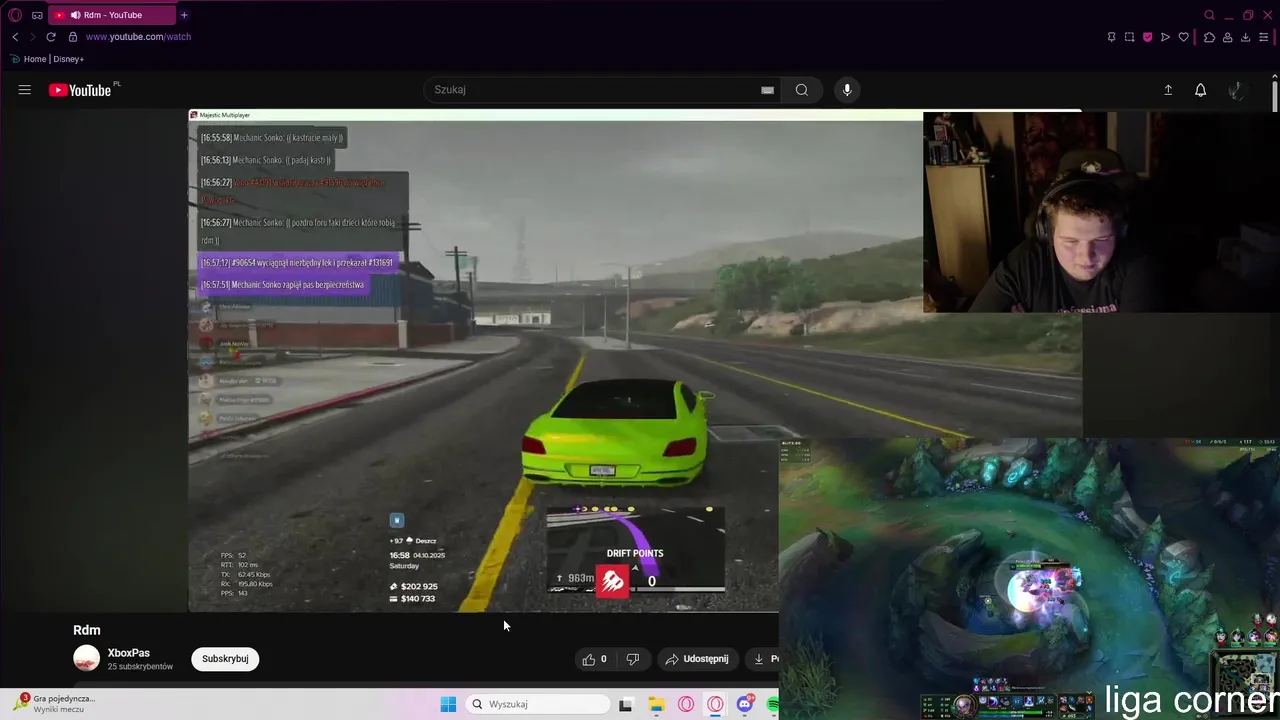The image size is (1280, 720).
Task: Click the Udostępnij share button
Action: click(697, 659)
